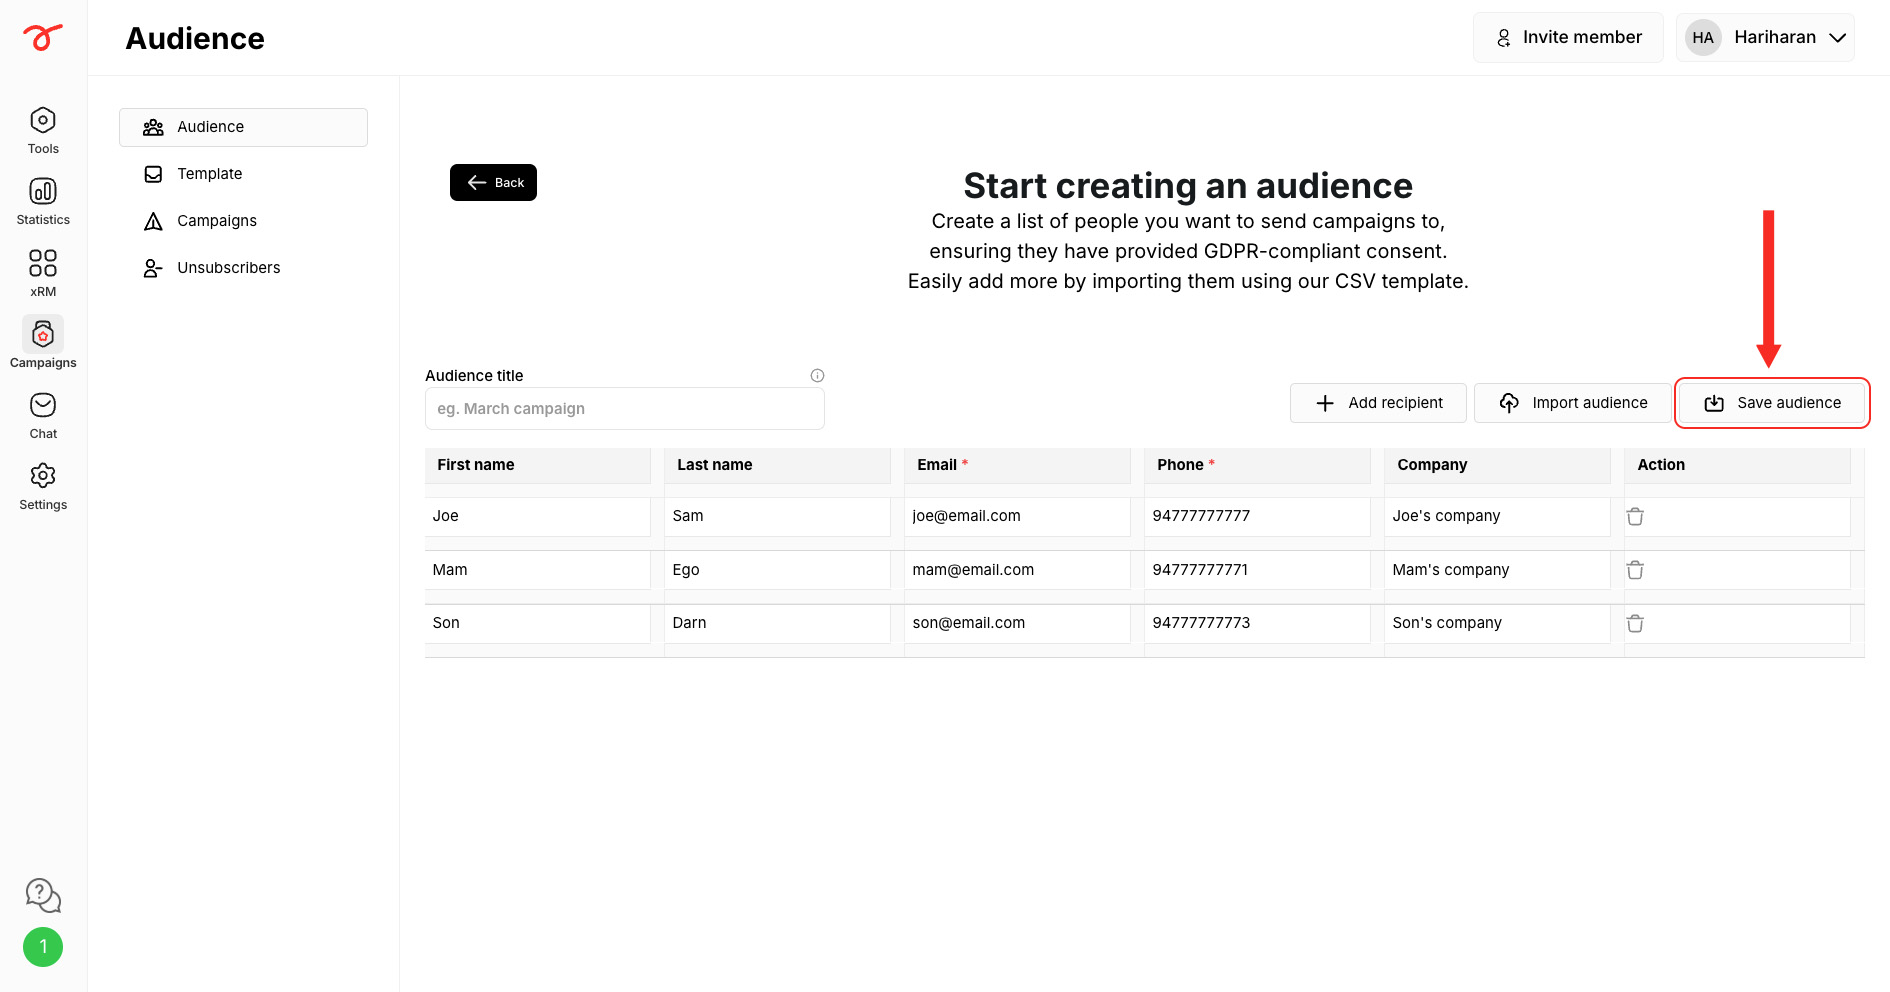
Task: Open the help chat bubble icon
Action: [x=43, y=895]
